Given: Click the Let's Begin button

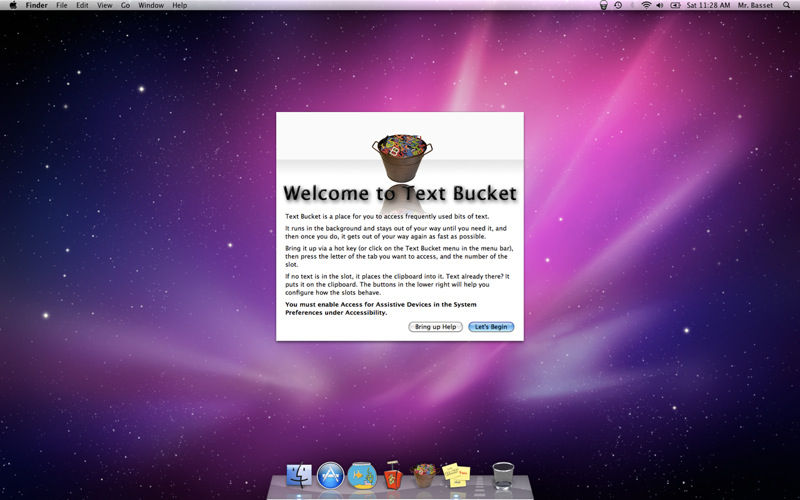Looking at the screenshot, I should click(x=491, y=327).
